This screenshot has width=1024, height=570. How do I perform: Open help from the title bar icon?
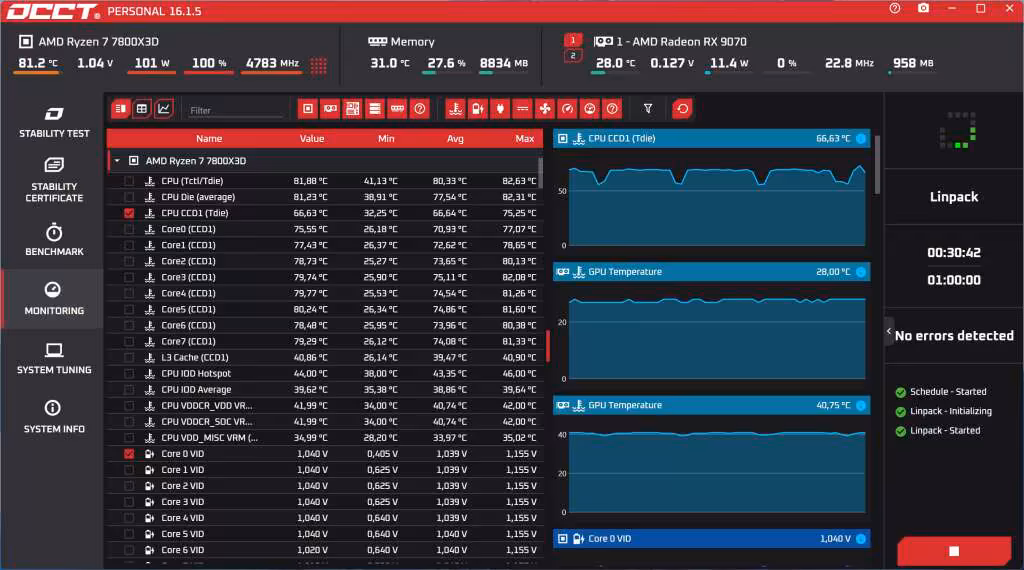(895, 8)
